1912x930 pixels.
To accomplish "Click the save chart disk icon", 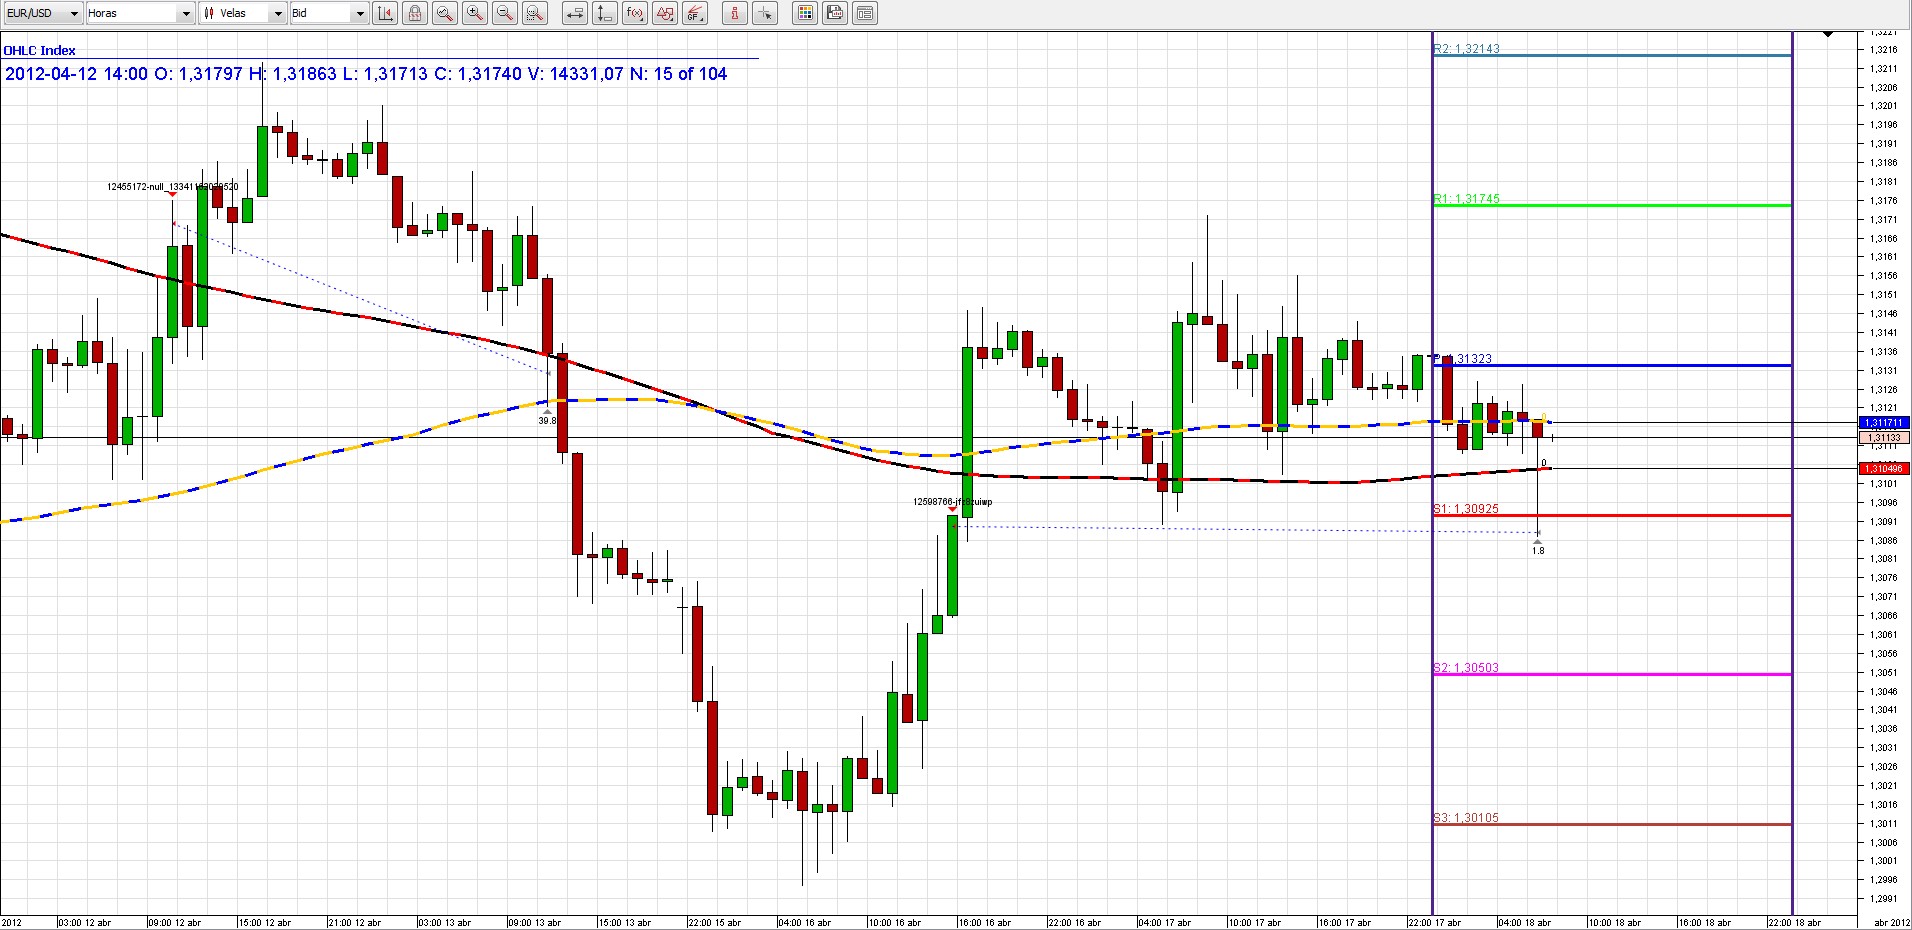I will coord(835,13).
